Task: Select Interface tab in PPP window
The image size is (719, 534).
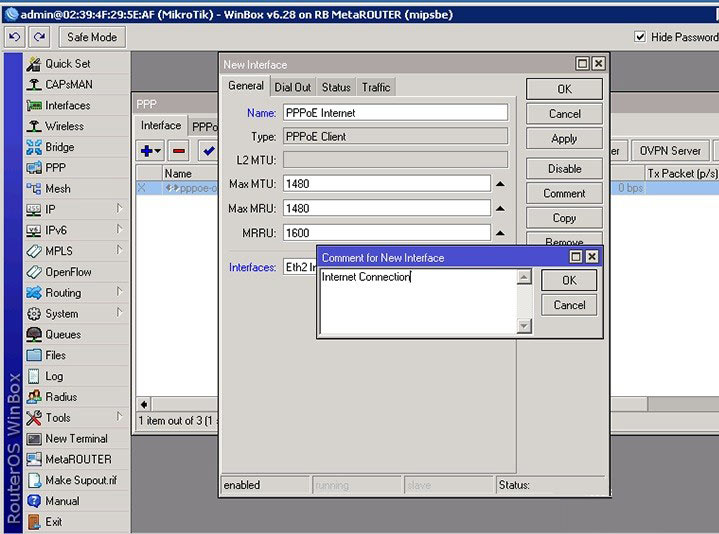Action: 161,125
